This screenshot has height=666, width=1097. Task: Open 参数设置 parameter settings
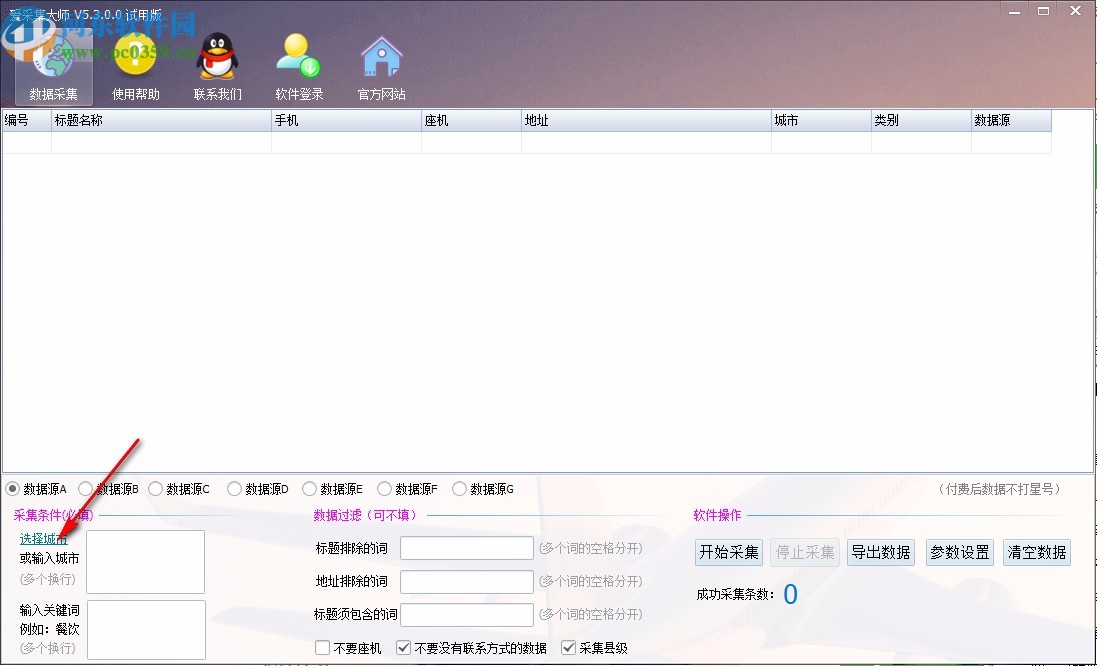click(959, 552)
